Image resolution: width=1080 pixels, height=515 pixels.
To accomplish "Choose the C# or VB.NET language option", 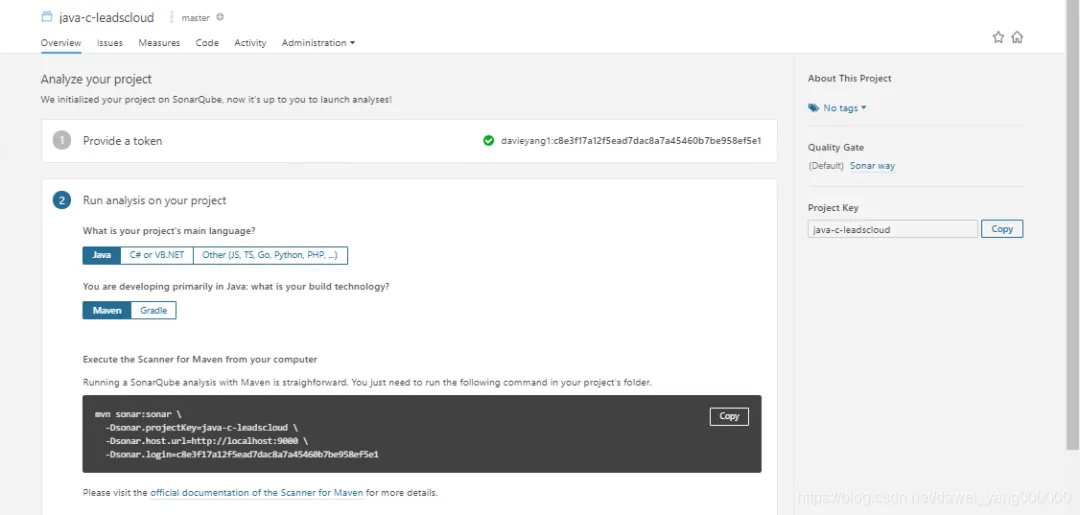I will [157, 255].
